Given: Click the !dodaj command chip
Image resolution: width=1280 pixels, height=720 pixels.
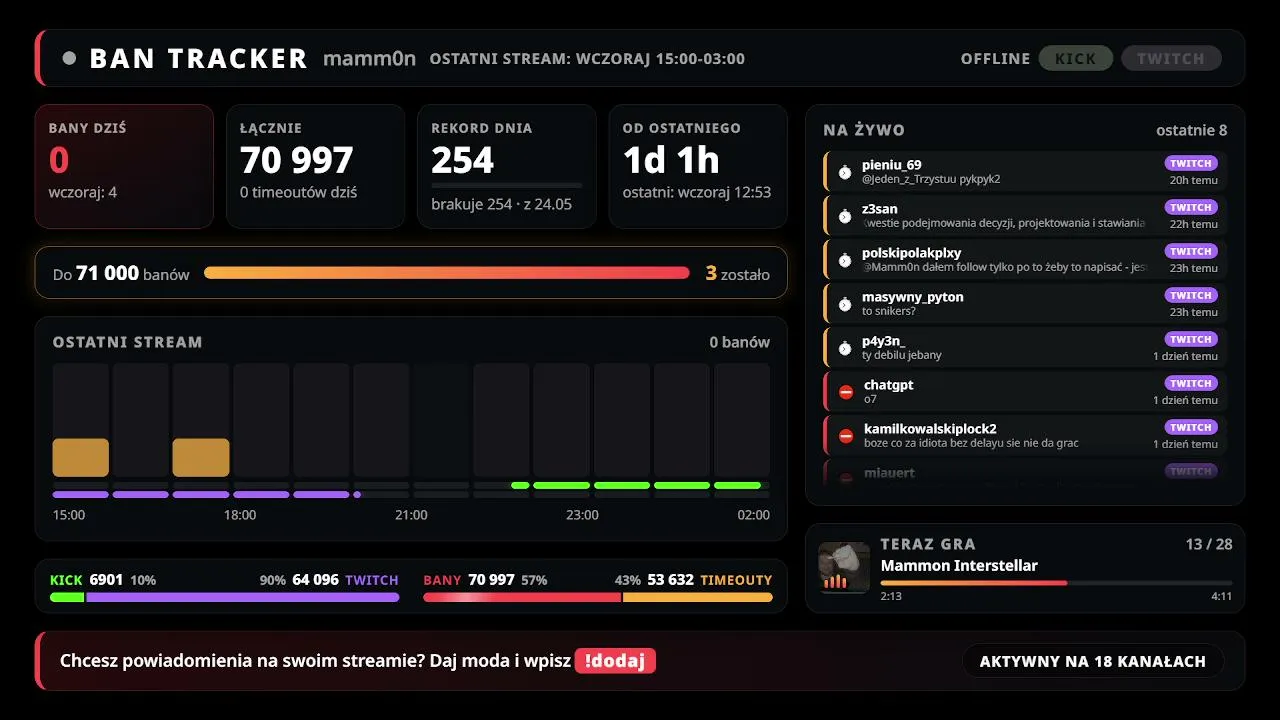Looking at the screenshot, I should pos(615,661).
